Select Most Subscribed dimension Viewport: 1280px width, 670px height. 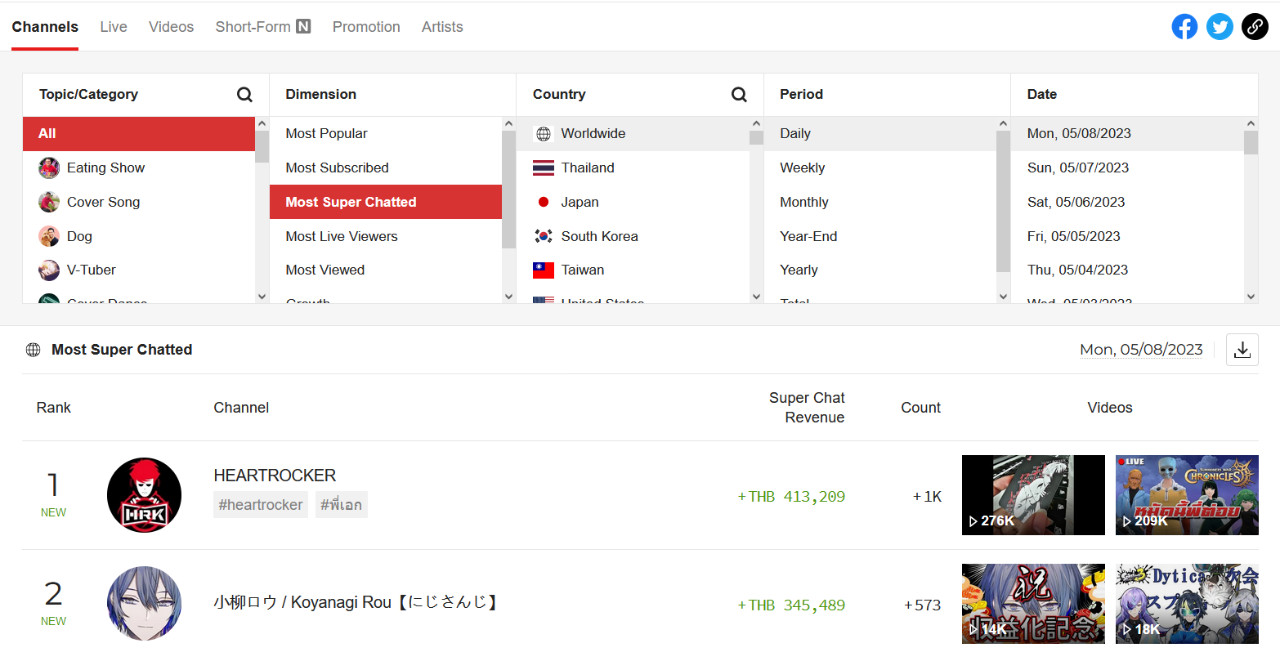386,168
